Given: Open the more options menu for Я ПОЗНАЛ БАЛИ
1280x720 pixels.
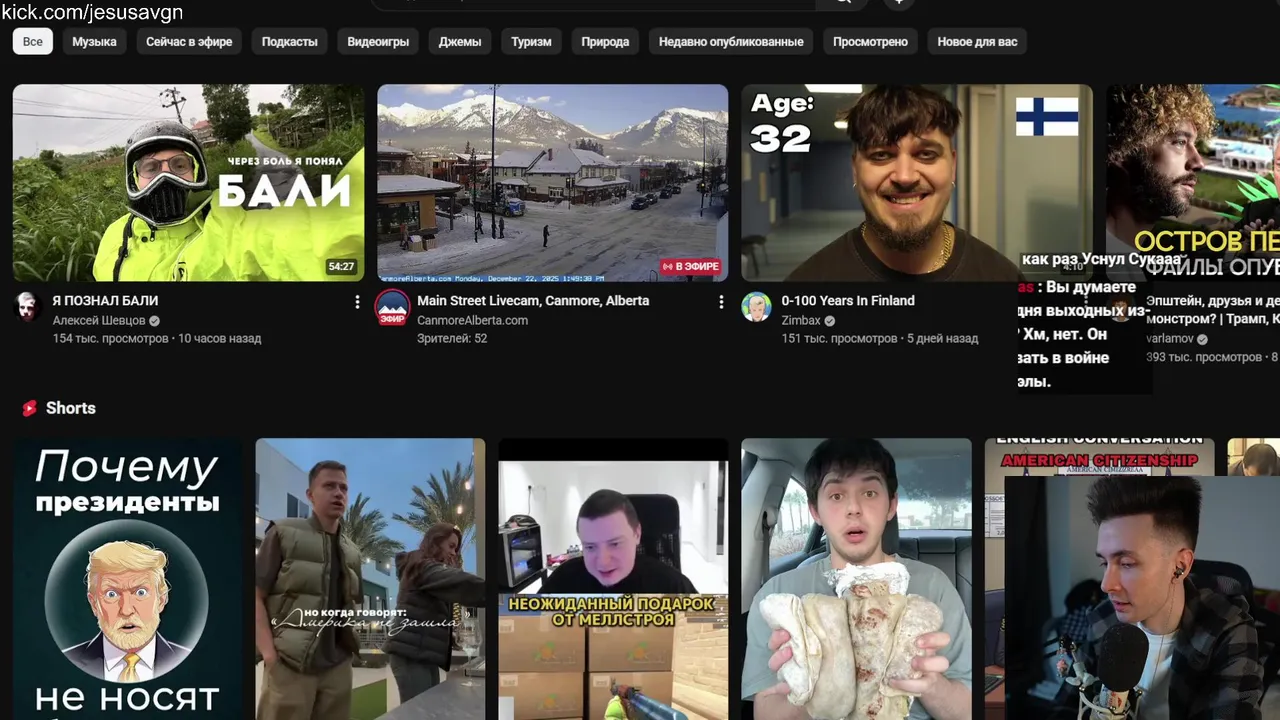Looking at the screenshot, I should tap(357, 302).
